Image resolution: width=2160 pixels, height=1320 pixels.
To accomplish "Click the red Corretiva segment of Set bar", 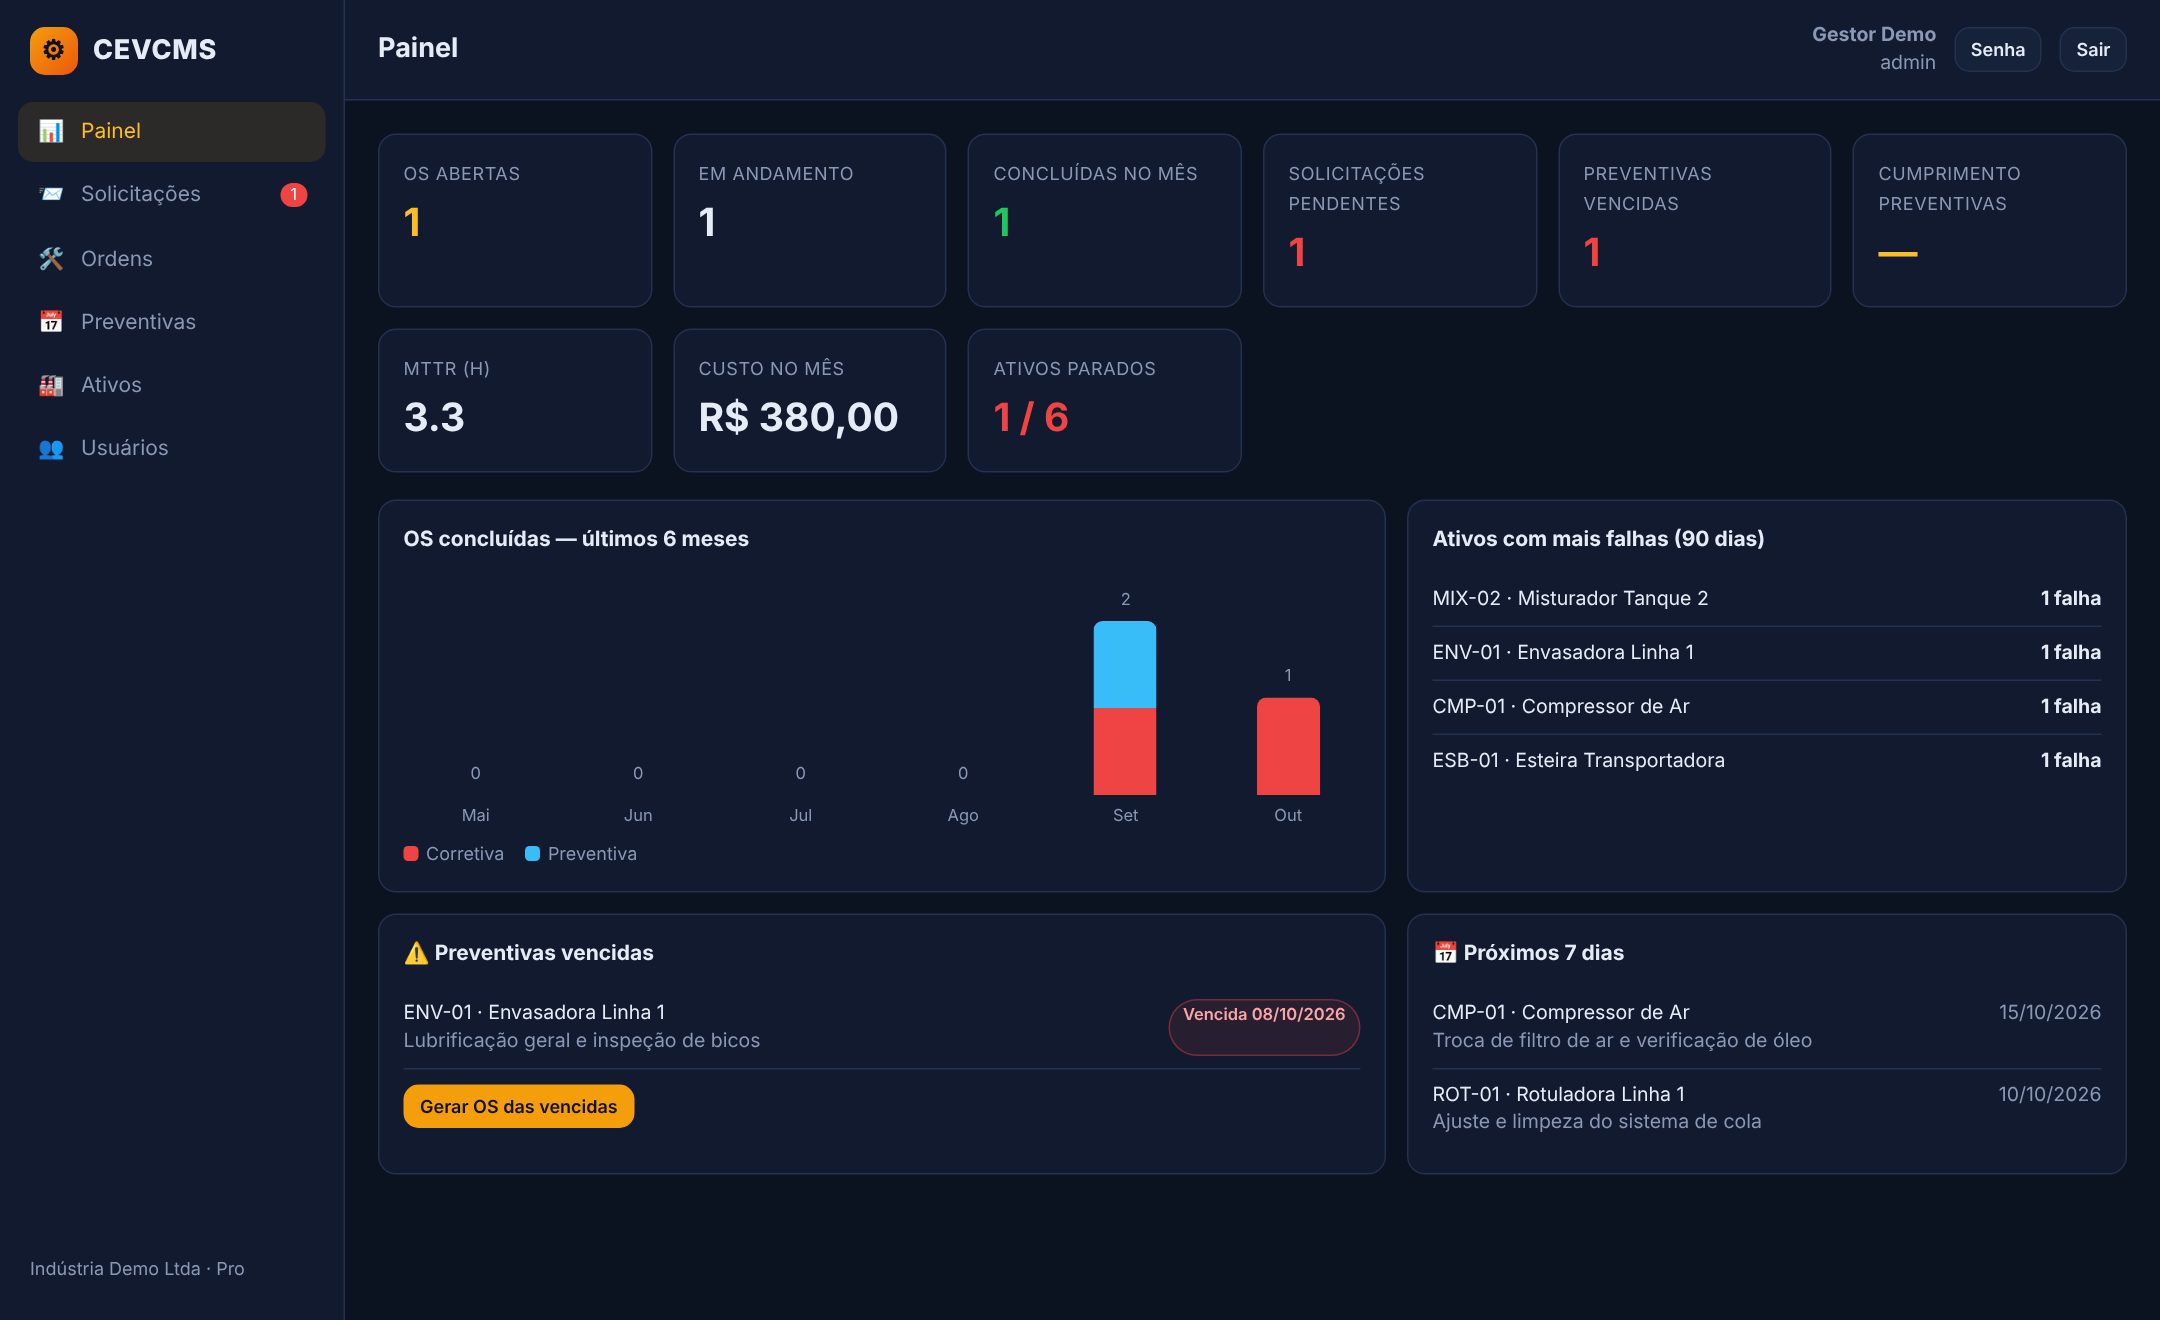I will point(1125,752).
